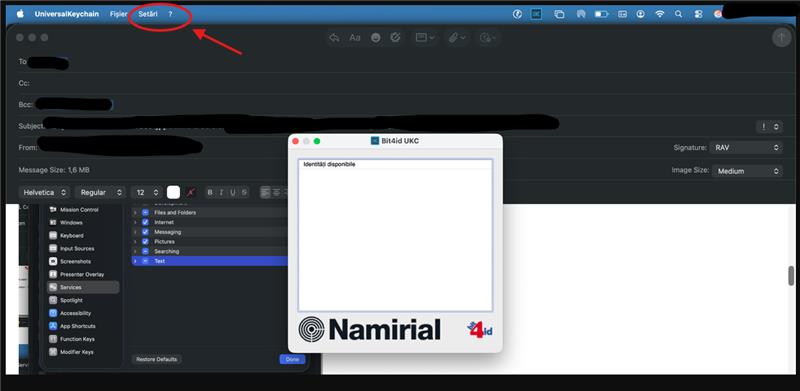Center align text in the format bar
The width and height of the screenshot is (800, 391).
point(276,192)
